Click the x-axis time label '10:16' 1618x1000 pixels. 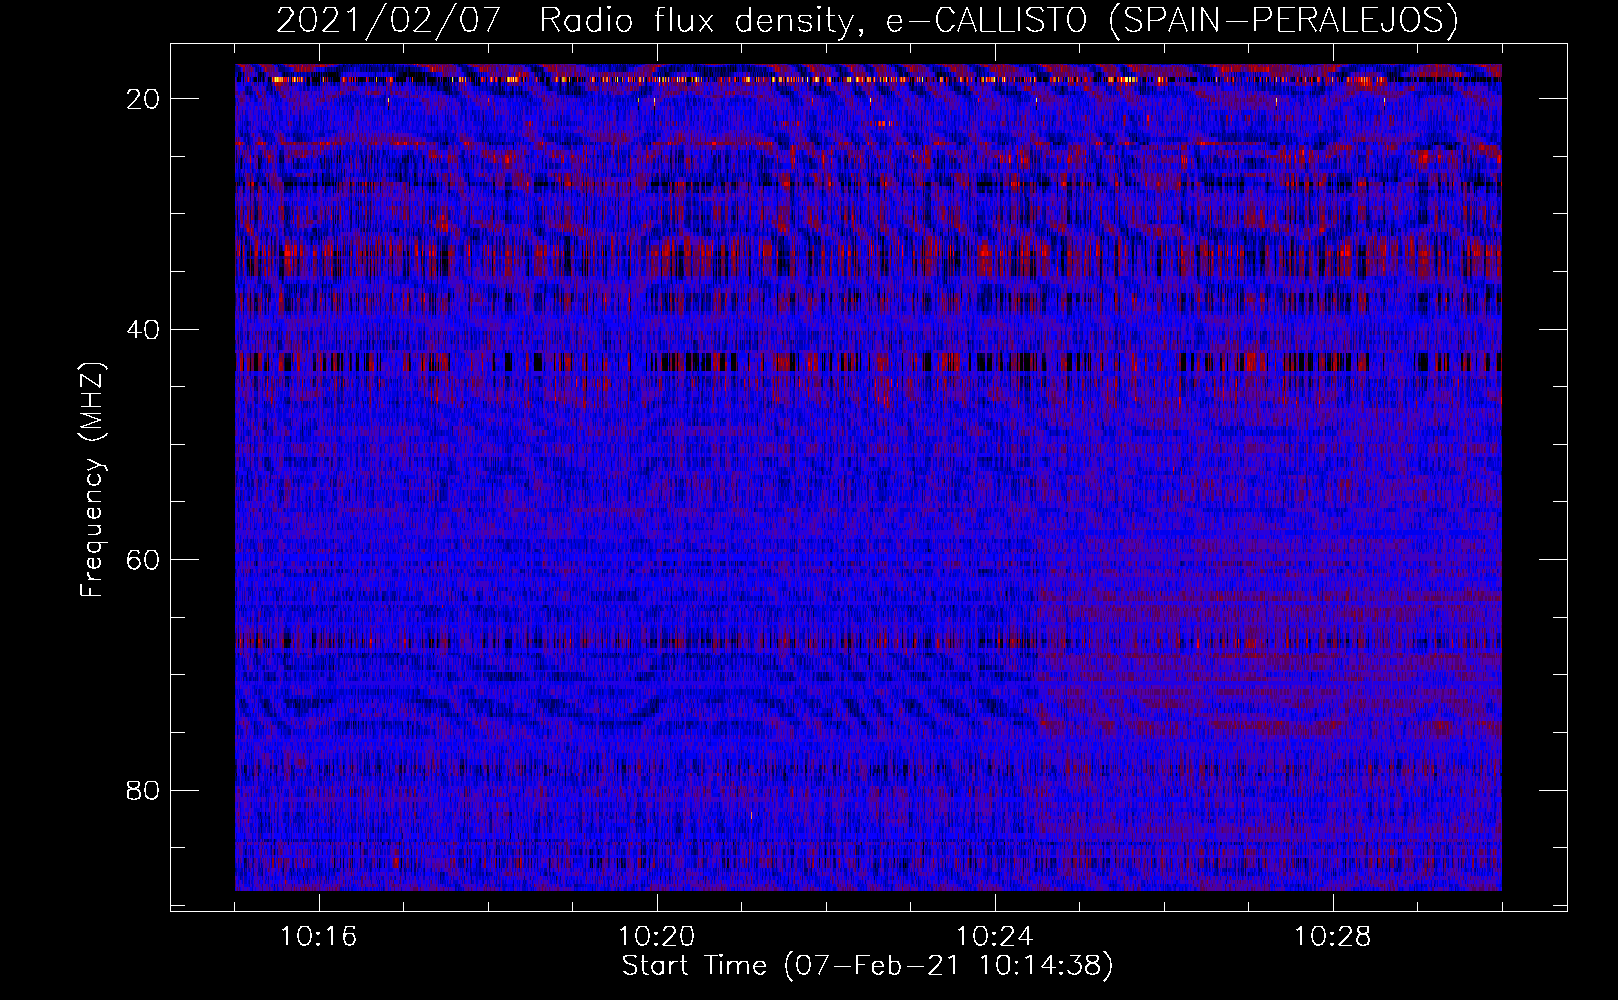(318, 937)
